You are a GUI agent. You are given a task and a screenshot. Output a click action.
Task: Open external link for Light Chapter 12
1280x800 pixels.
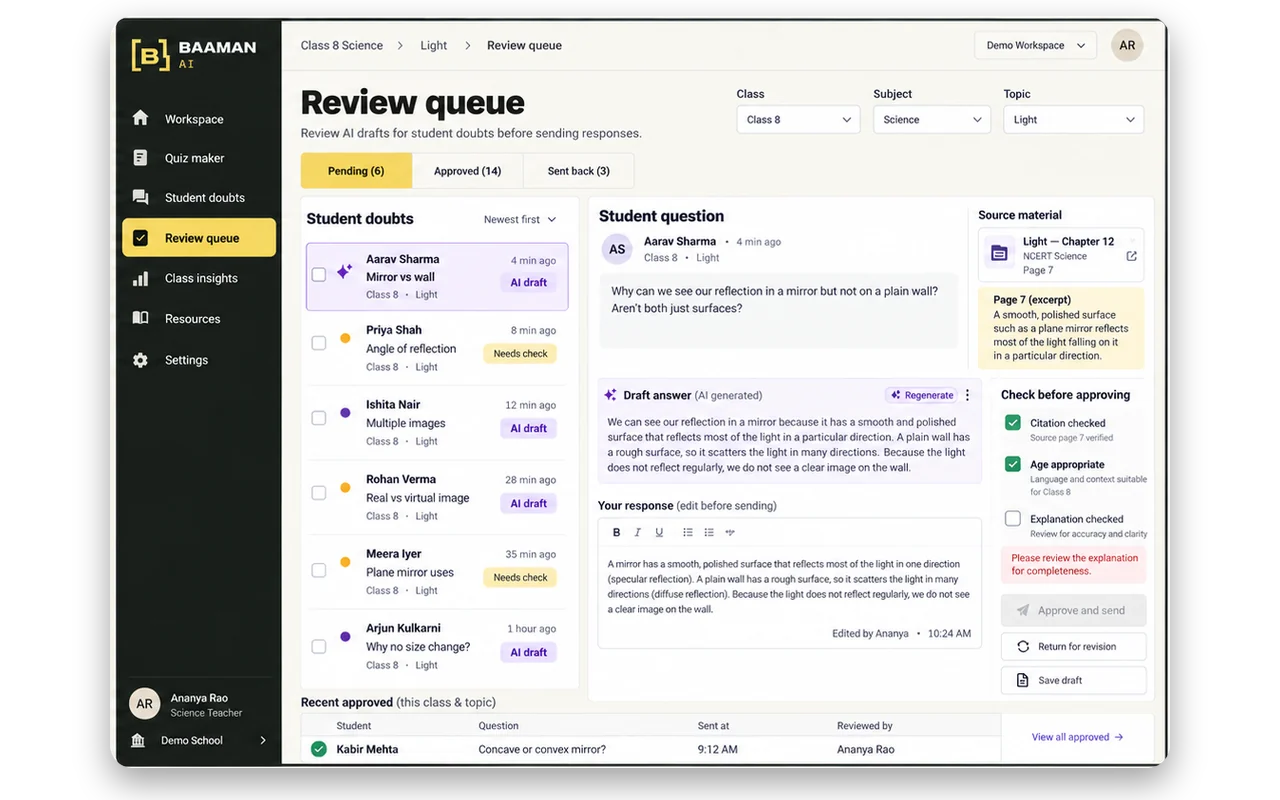(1131, 256)
